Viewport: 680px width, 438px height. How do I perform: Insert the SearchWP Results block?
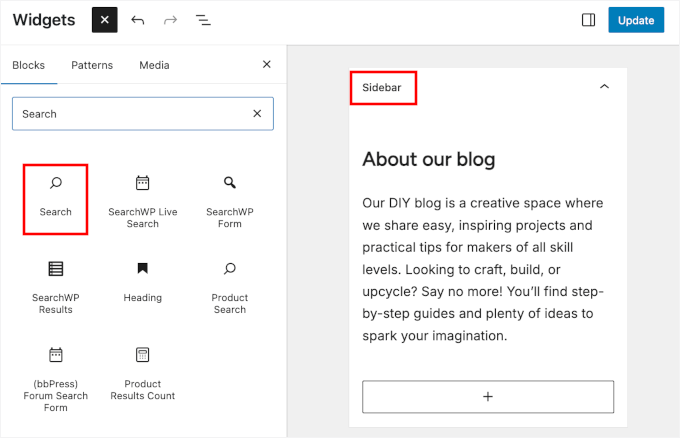[56, 285]
